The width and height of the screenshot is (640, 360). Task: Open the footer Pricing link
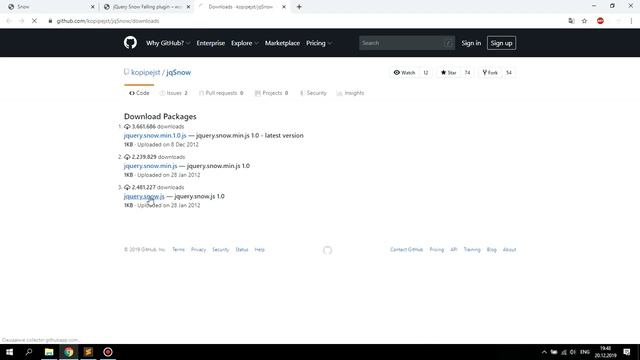coord(436,249)
